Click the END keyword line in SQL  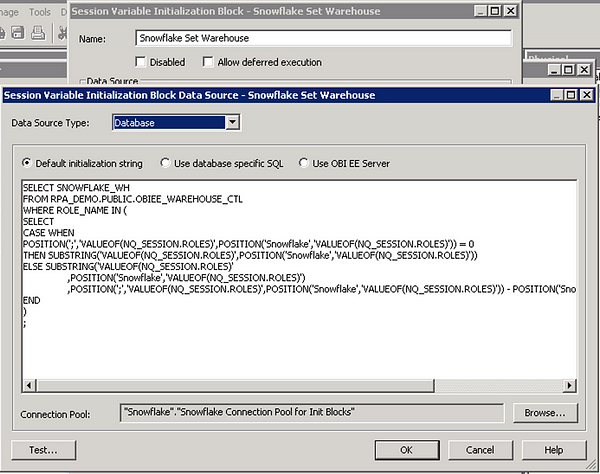(x=31, y=300)
